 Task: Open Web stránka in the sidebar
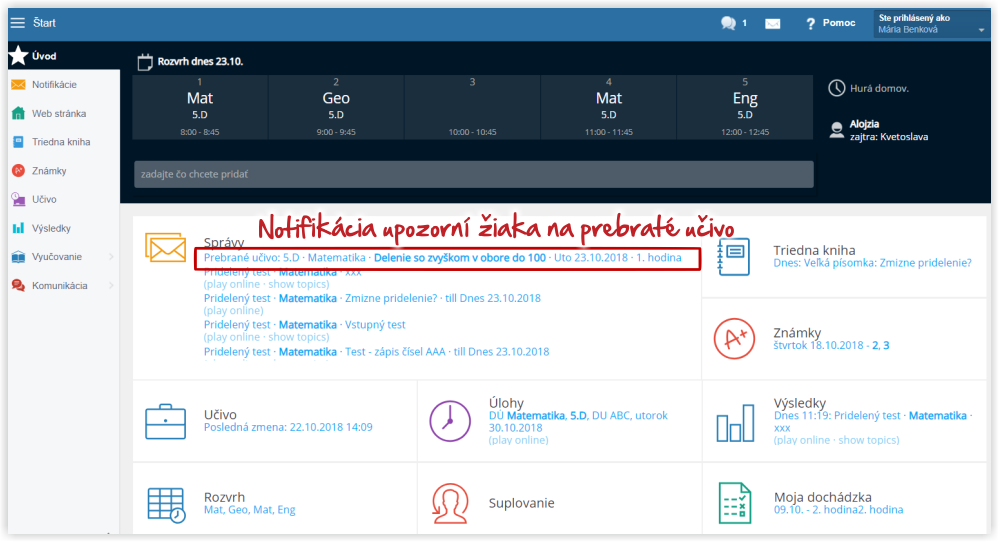click(59, 113)
